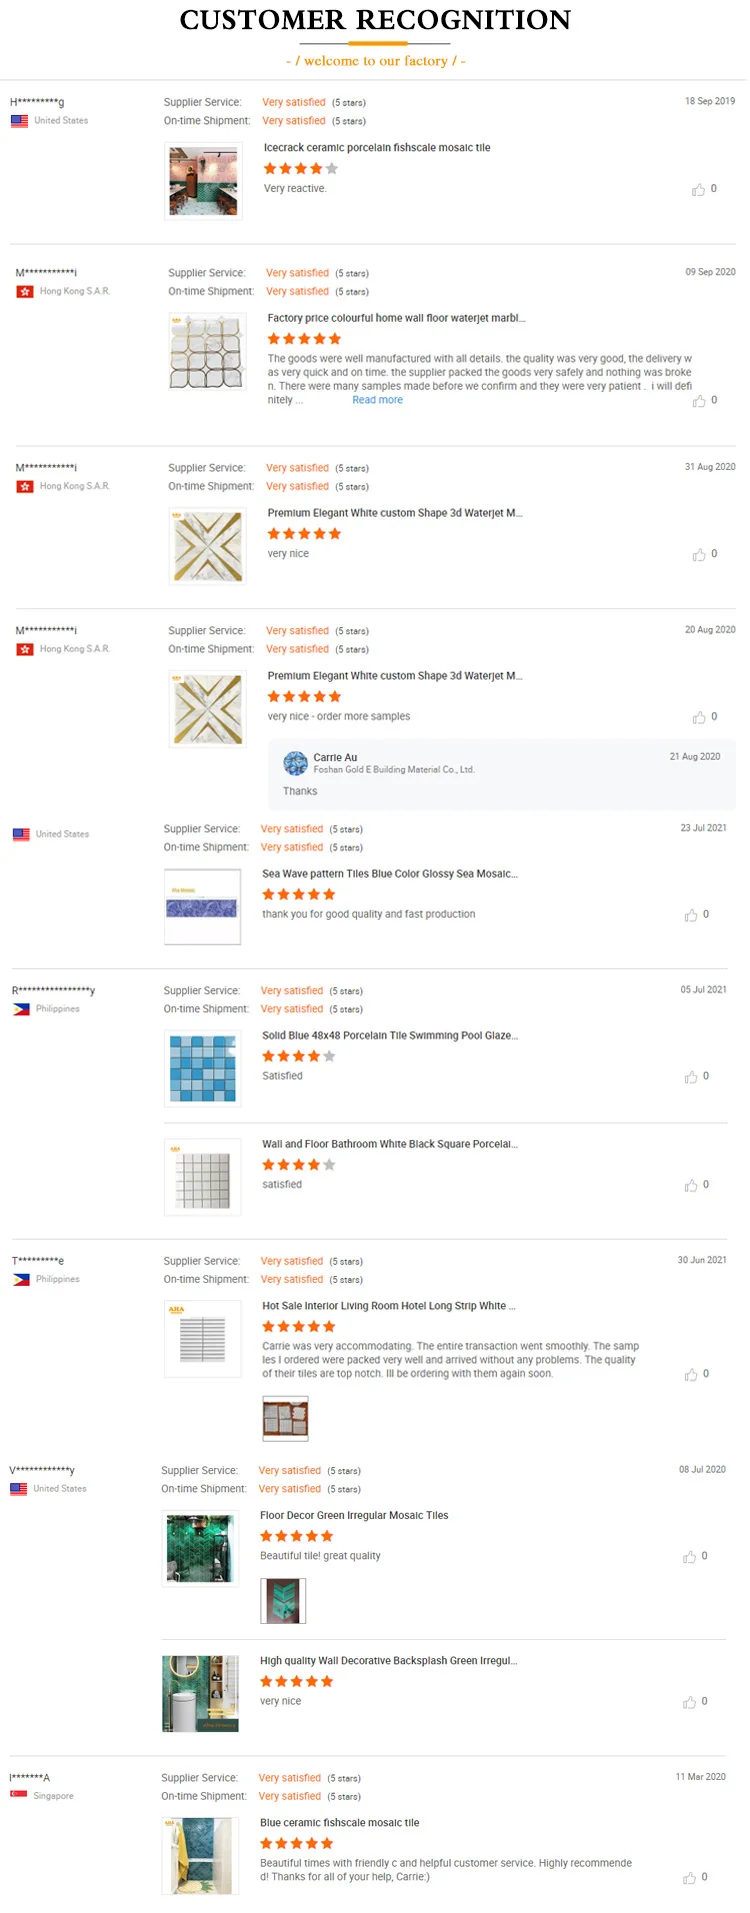750x1913 pixels.
Task: Open Floor Decor Green Irregular Mosaic Tiles link
Action: 354,1516
